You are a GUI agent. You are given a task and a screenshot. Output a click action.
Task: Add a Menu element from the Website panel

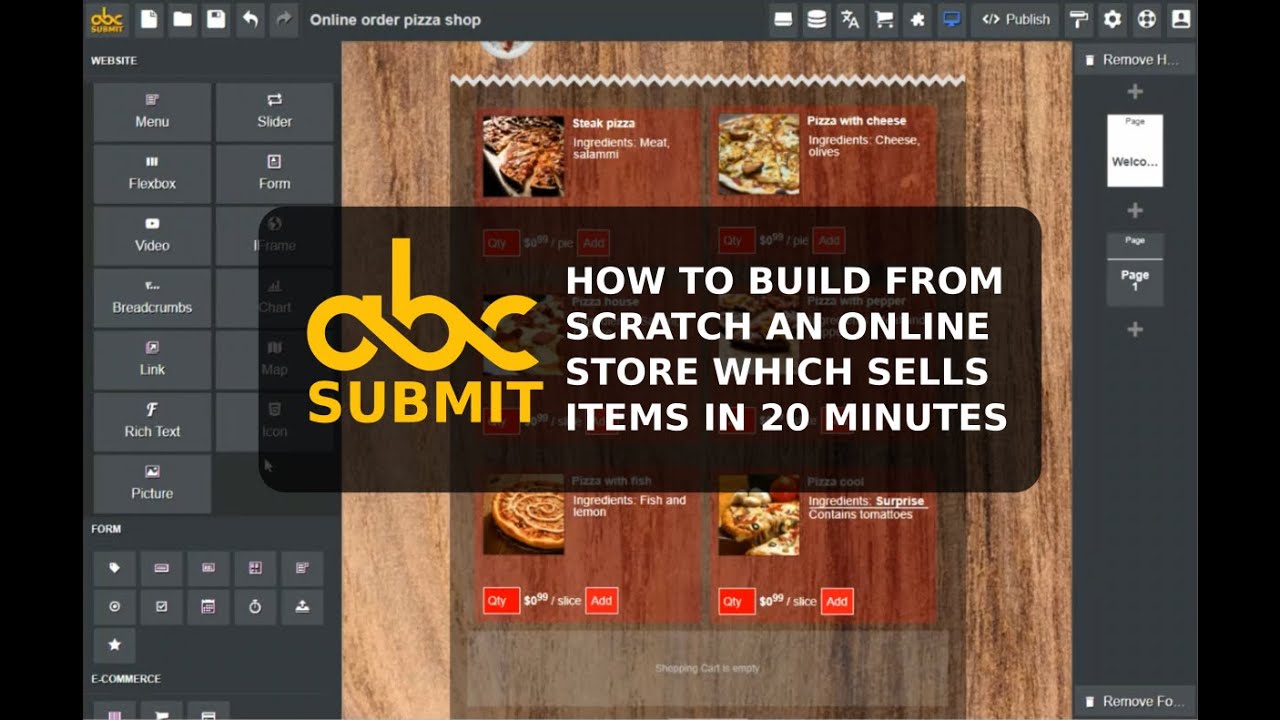[152, 112]
